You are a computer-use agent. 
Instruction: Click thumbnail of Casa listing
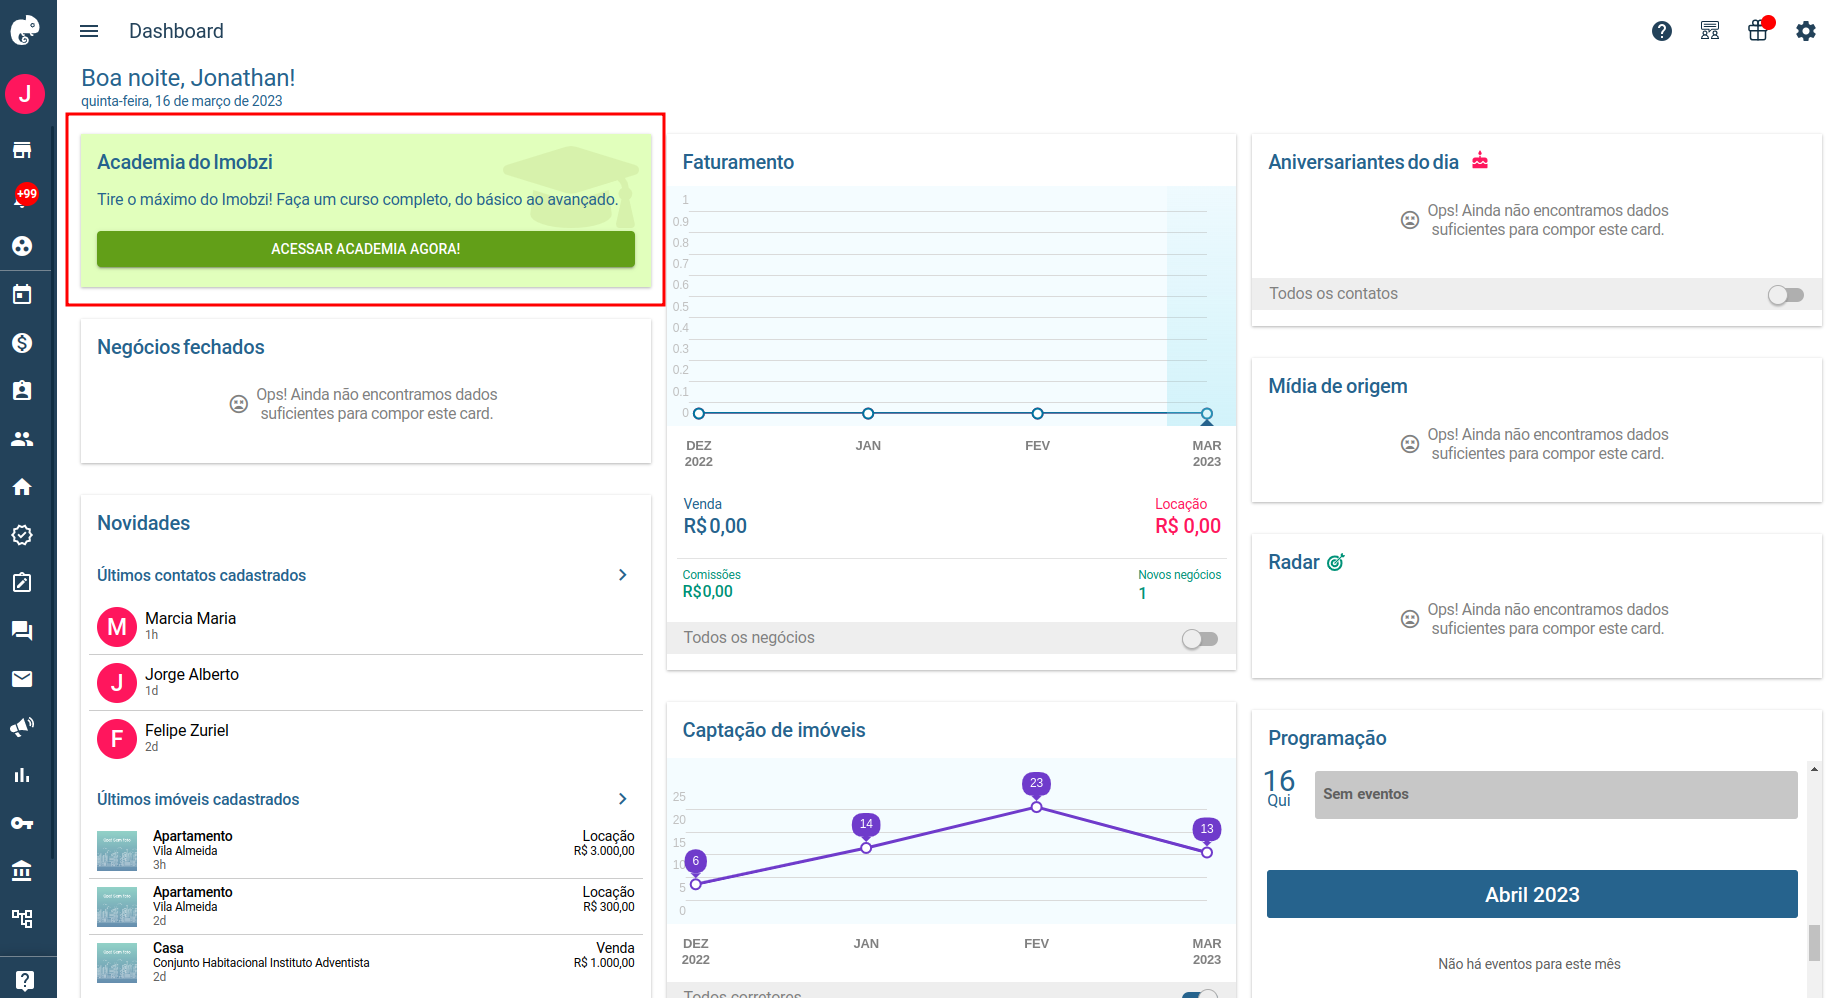117,963
